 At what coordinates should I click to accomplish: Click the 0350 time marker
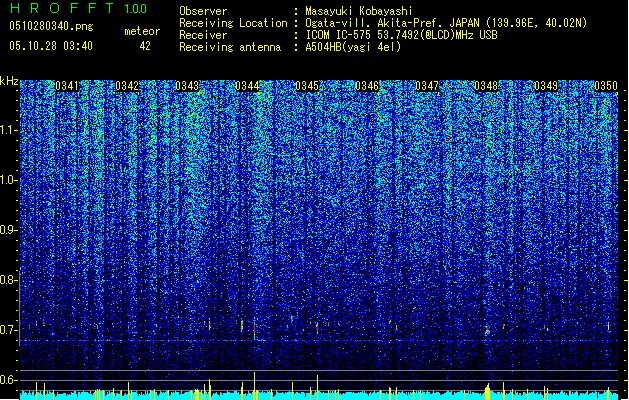point(606,86)
